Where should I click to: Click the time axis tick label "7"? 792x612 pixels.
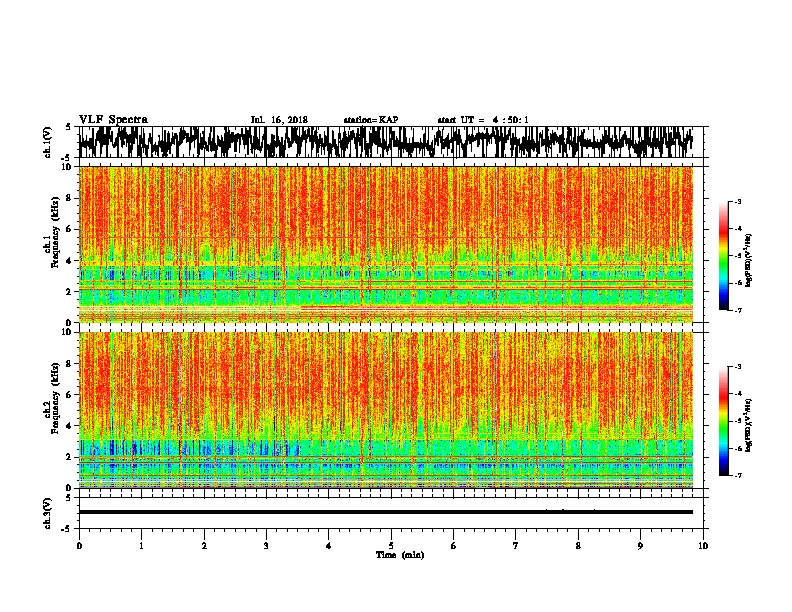pos(516,546)
